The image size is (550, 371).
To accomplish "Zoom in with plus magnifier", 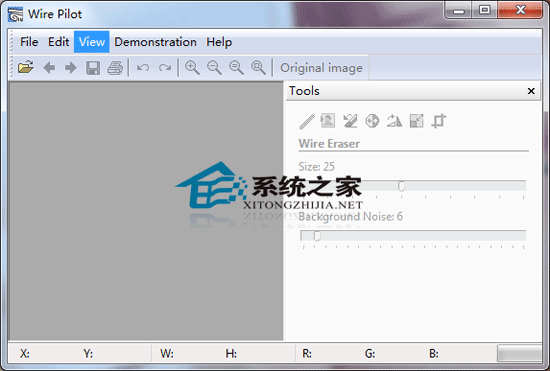I will (x=192, y=67).
